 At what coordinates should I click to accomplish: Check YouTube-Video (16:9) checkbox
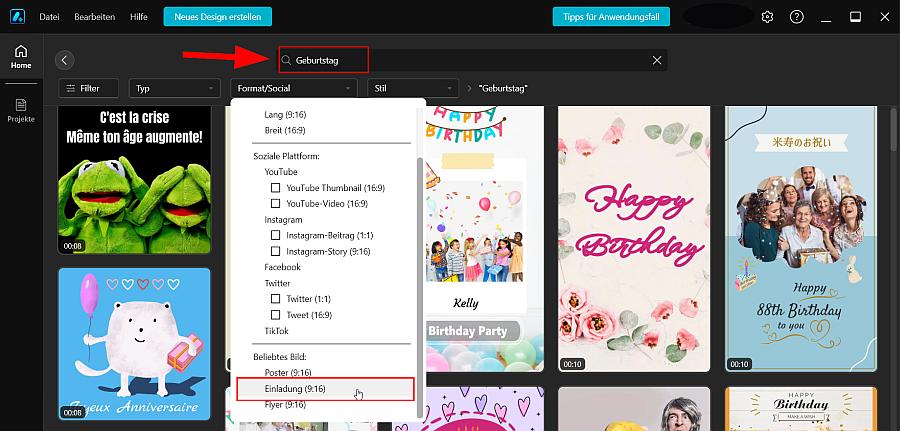[x=276, y=203]
